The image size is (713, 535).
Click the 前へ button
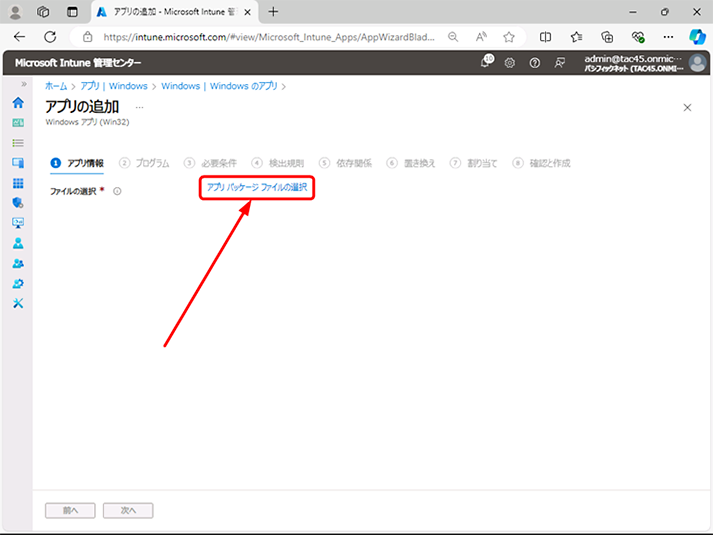70,510
